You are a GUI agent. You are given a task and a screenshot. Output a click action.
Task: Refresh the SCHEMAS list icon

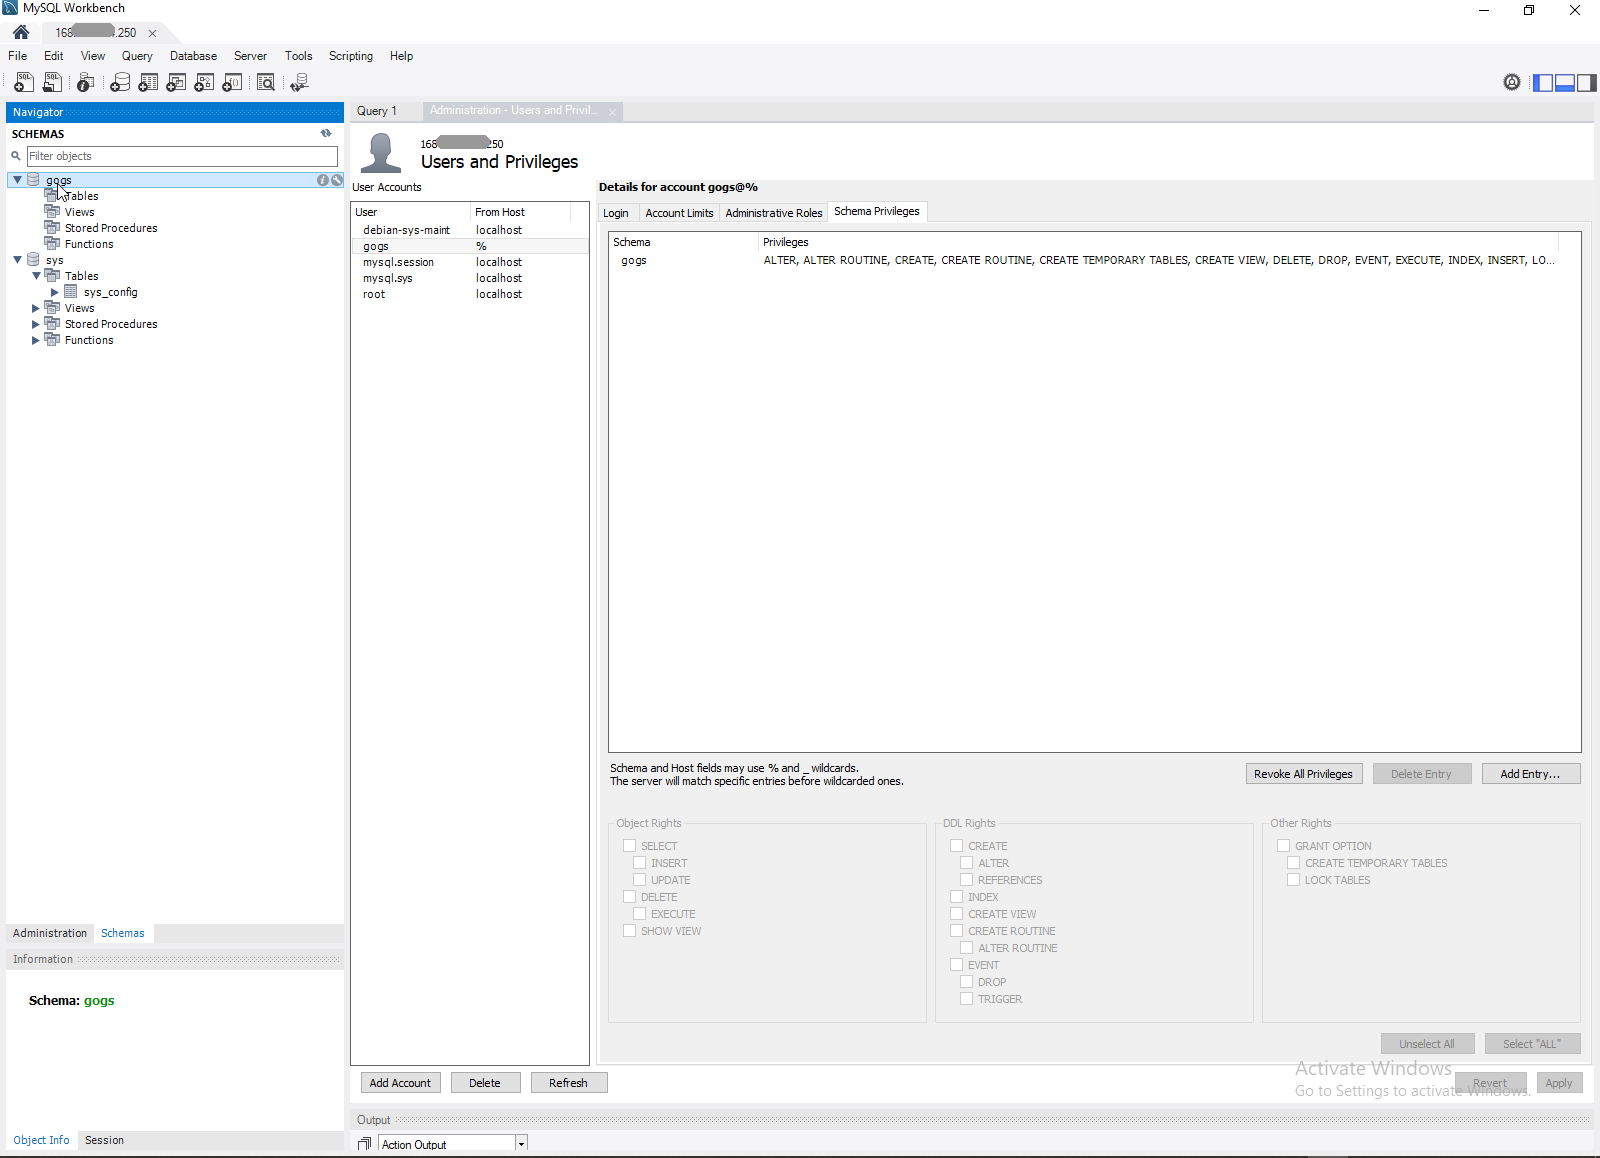326,133
